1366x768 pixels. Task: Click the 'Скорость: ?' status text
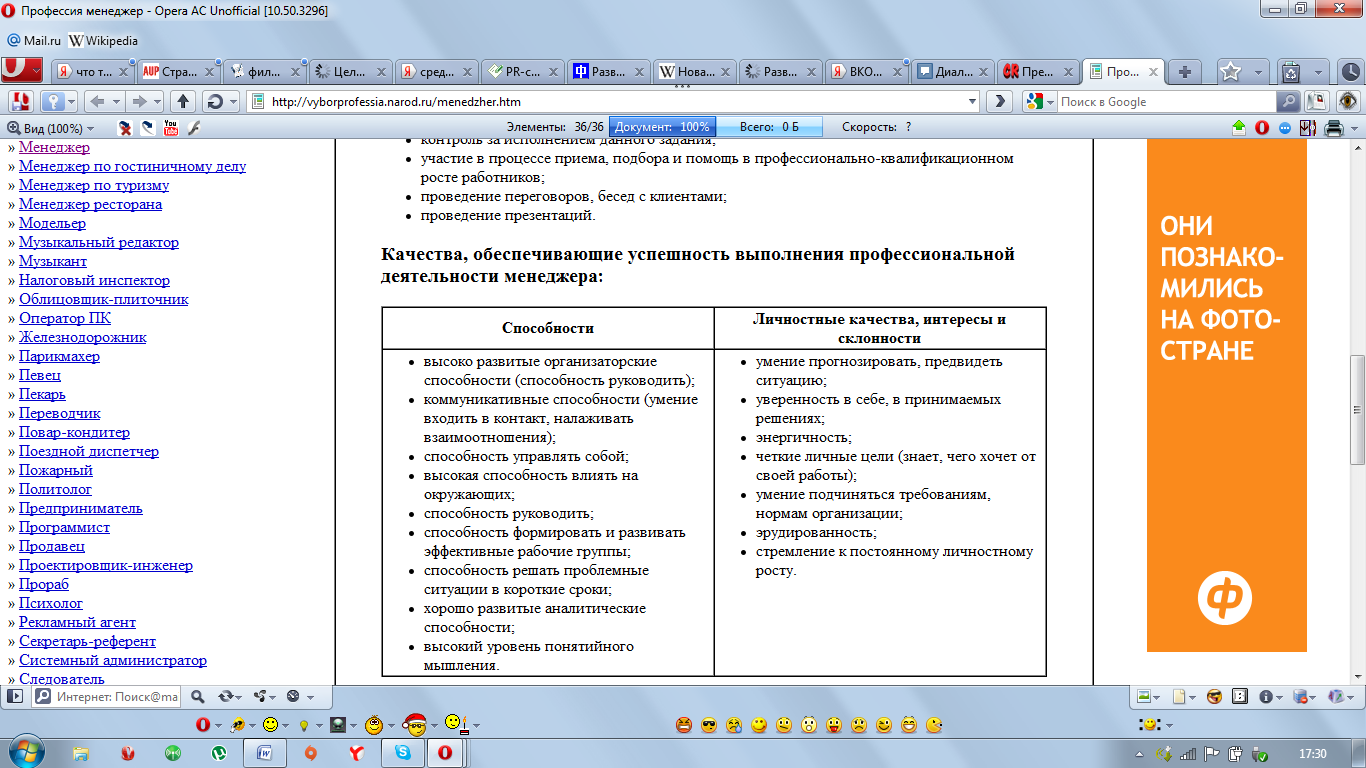click(877, 127)
